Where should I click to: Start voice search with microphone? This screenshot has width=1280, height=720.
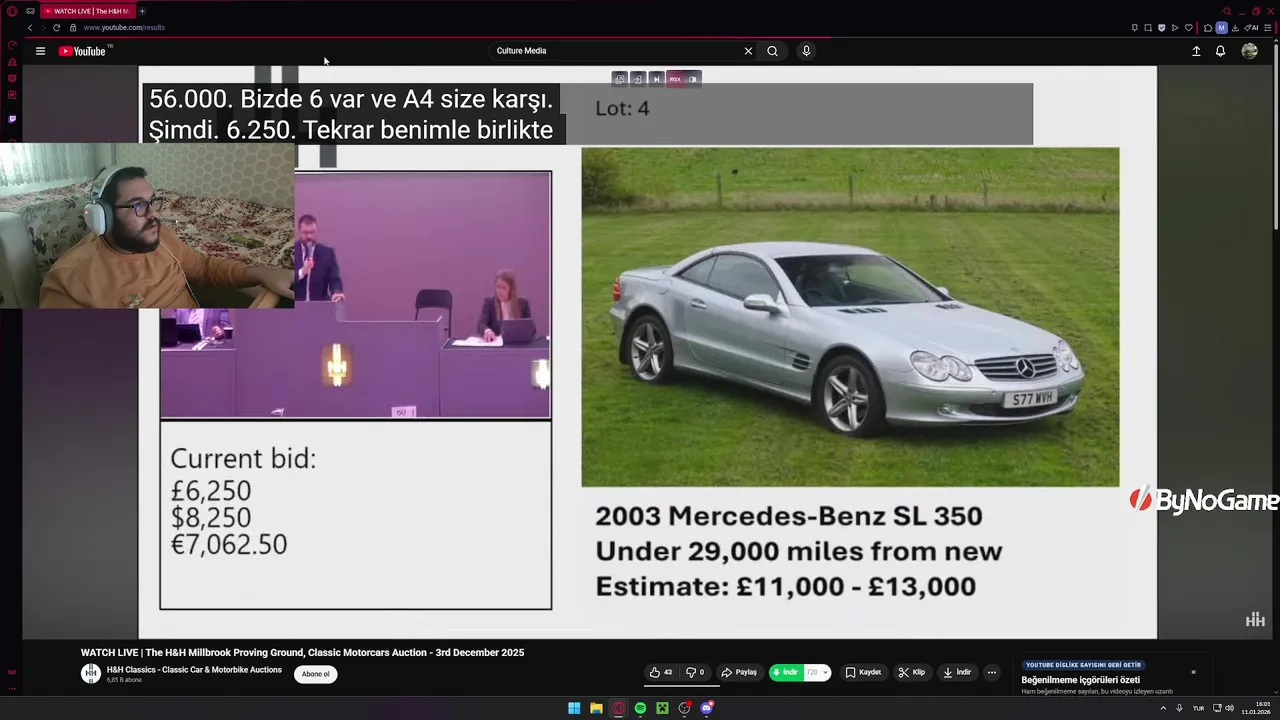pyautogui.click(x=806, y=51)
